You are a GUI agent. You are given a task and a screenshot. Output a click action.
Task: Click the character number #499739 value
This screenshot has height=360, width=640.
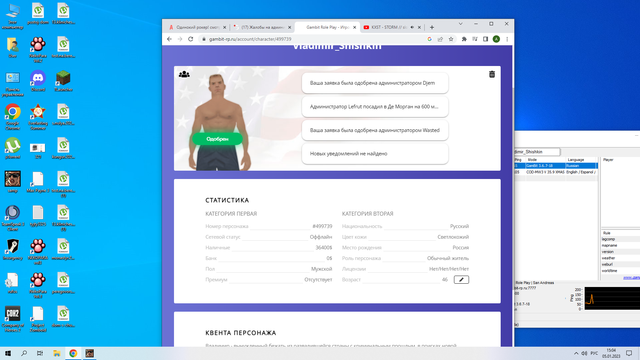click(x=322, y=226)
